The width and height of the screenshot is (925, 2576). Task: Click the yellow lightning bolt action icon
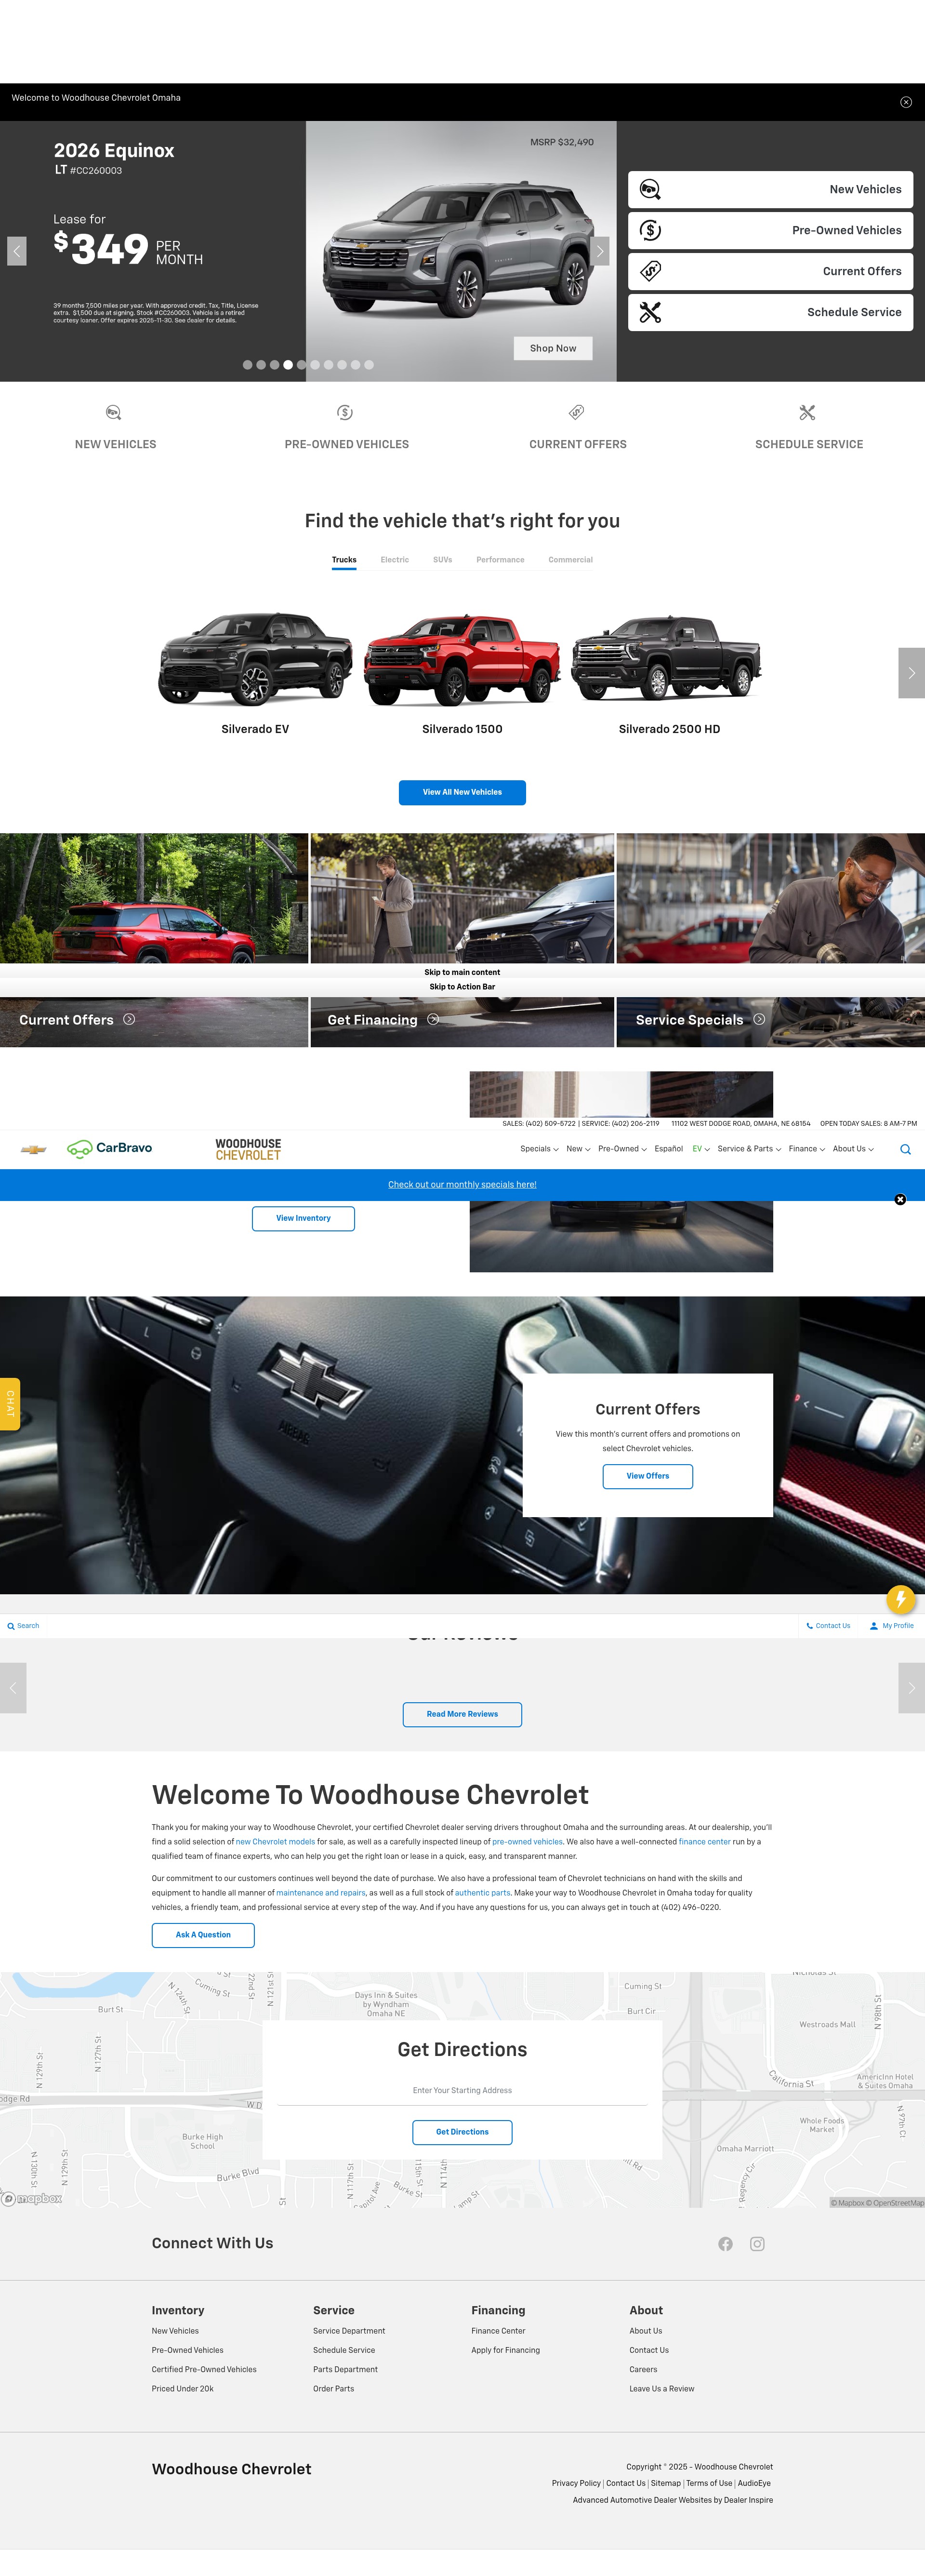[901, 1599]
